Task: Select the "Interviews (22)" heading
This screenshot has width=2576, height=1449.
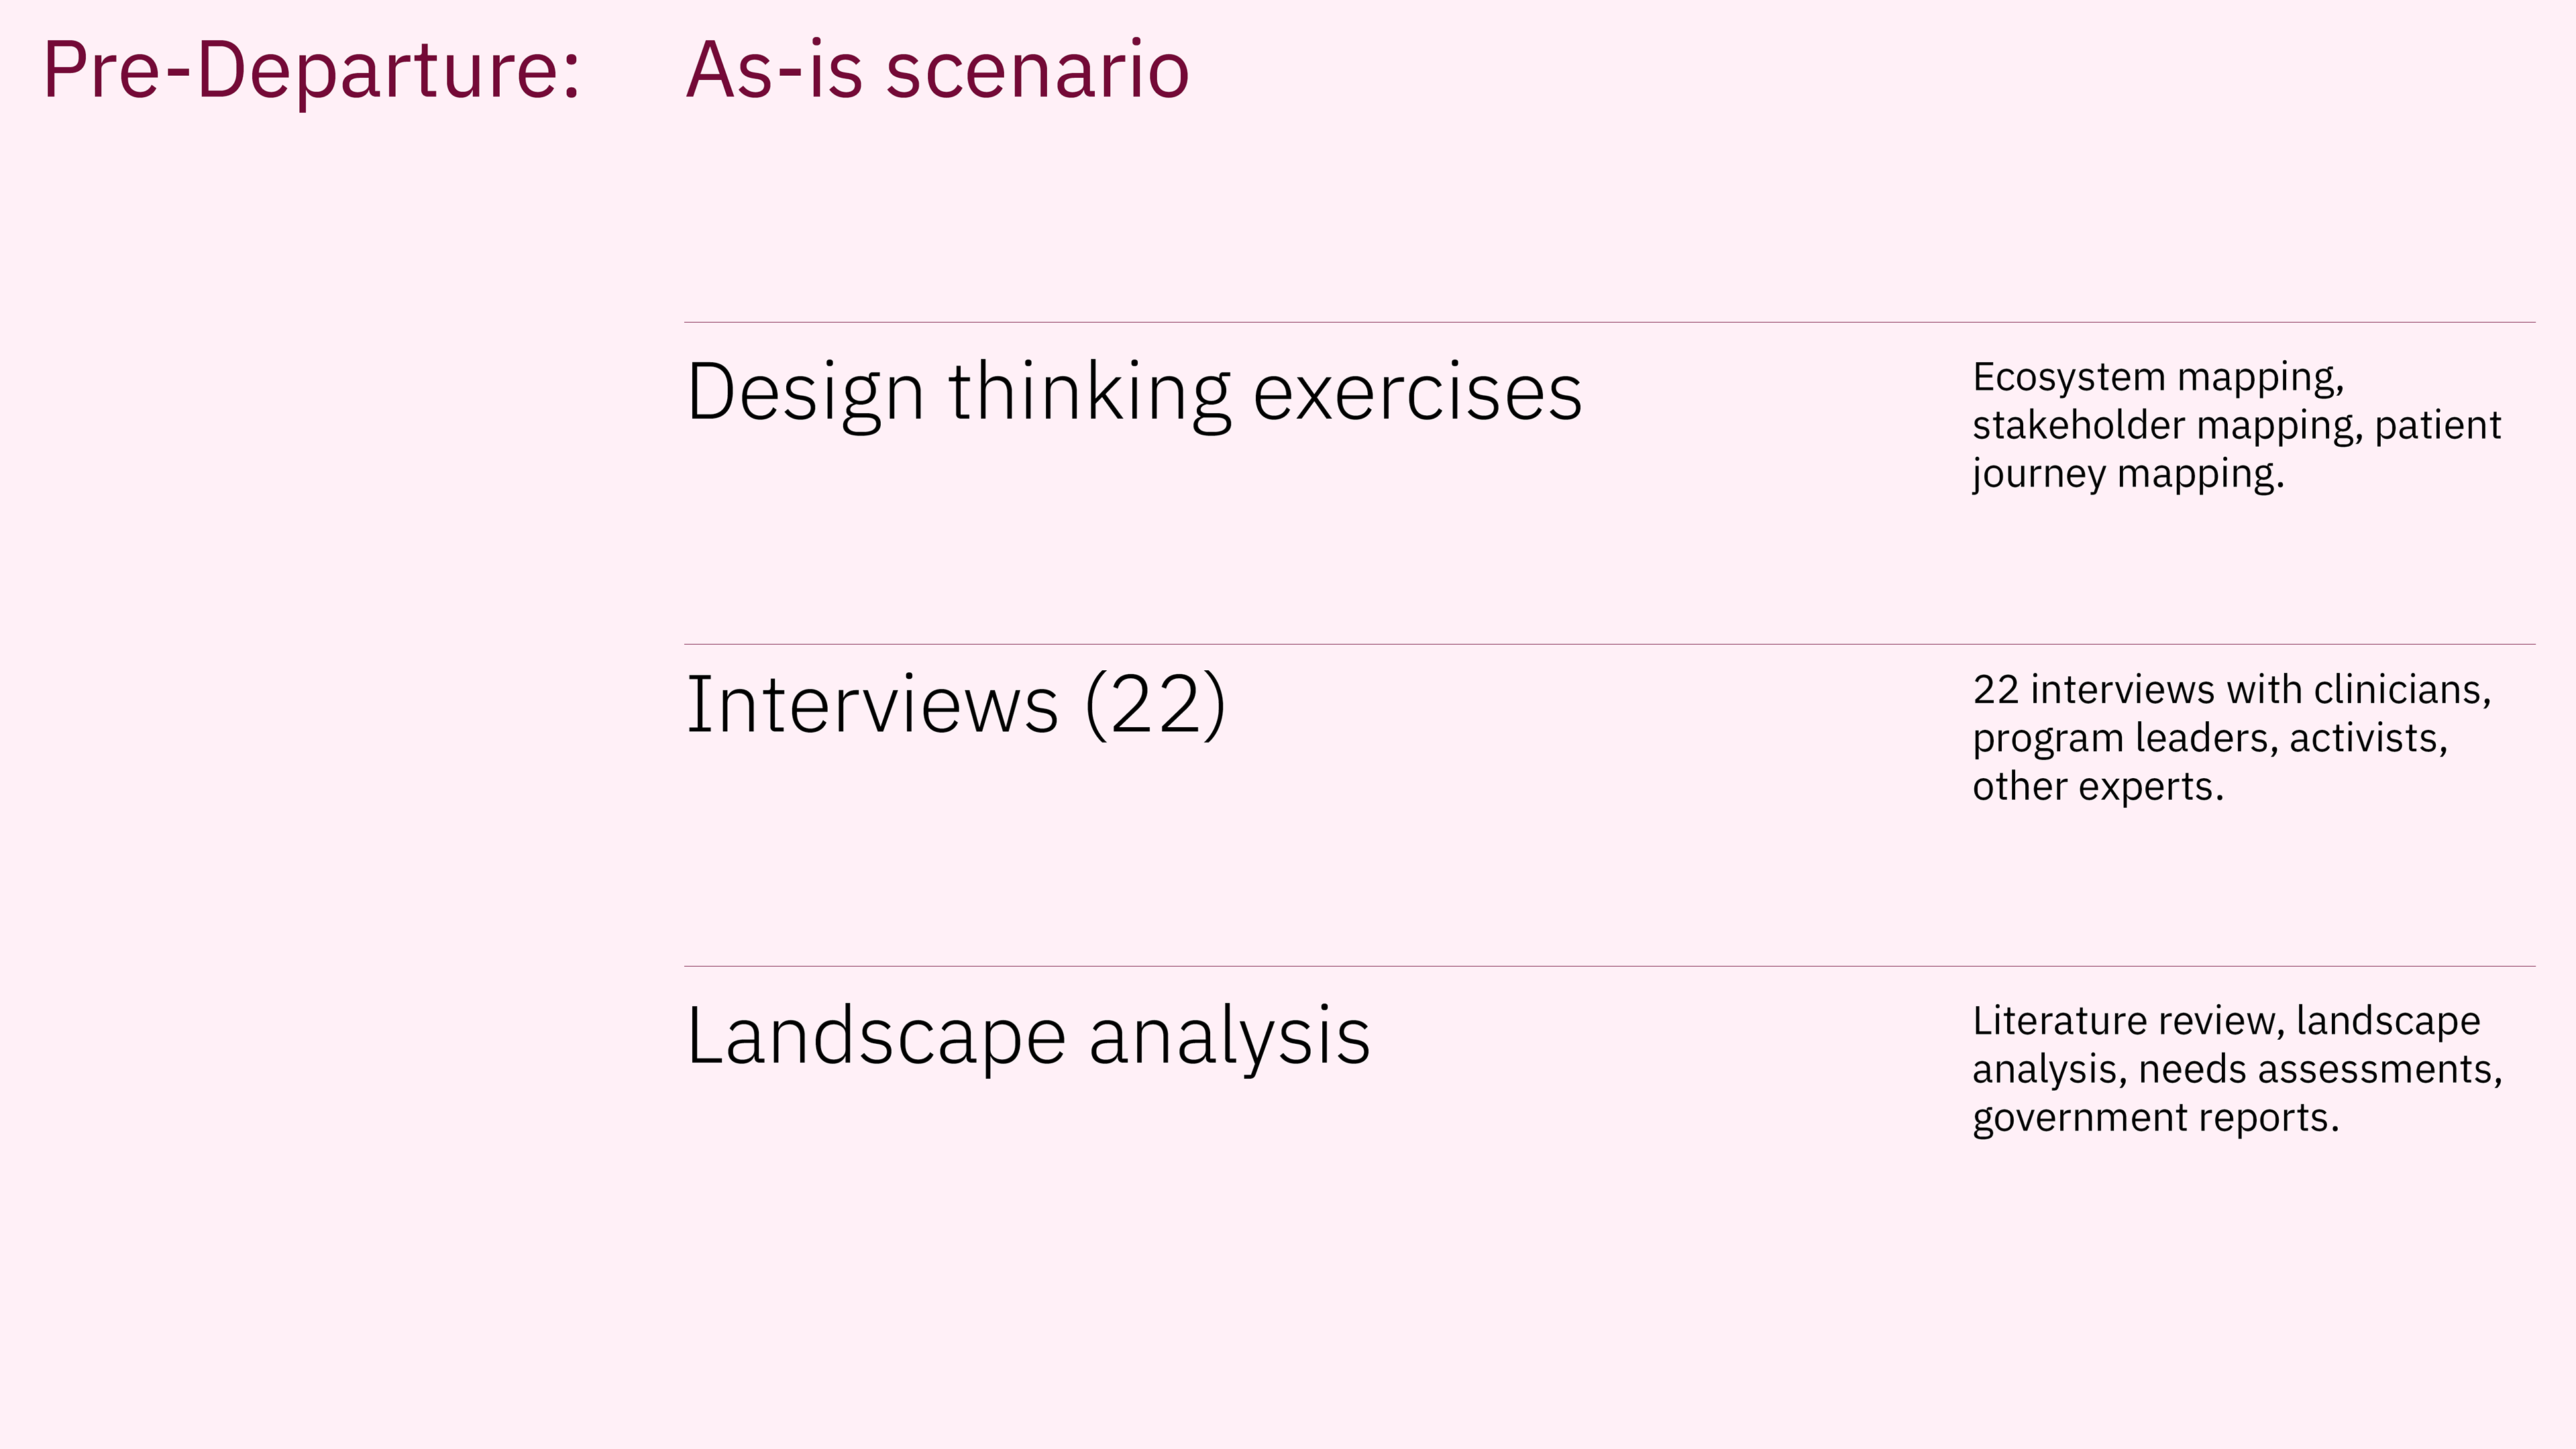Action: pos(956,705)
